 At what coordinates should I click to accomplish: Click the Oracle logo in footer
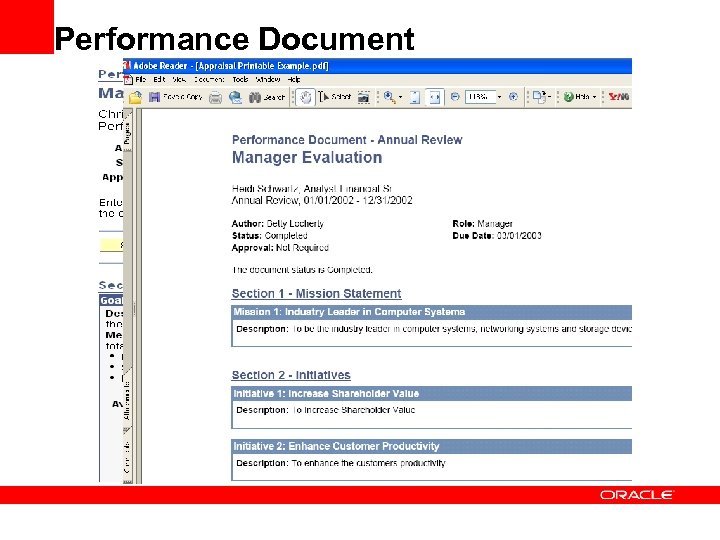pyautogui.click(x=636, y=495)
